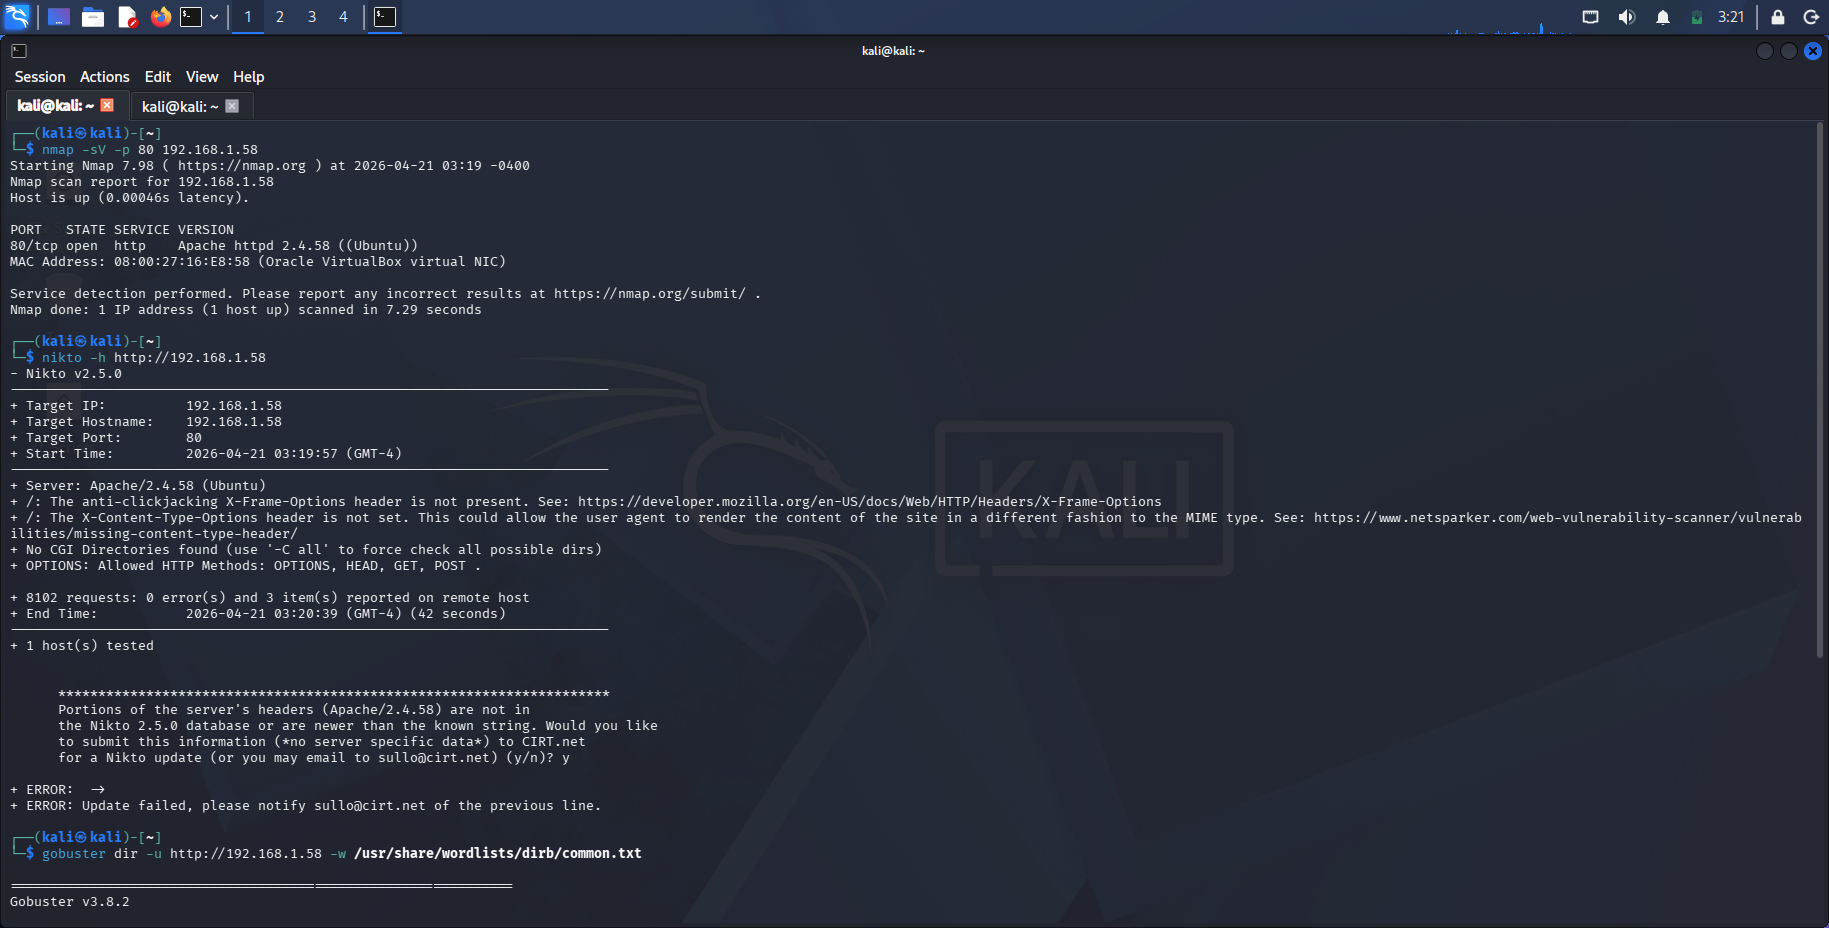Screen dimensions: 1829x928
Task: Click the 'Gobuster v3.8.2' line
Action: pyautogui.click(x=70, y=902)
